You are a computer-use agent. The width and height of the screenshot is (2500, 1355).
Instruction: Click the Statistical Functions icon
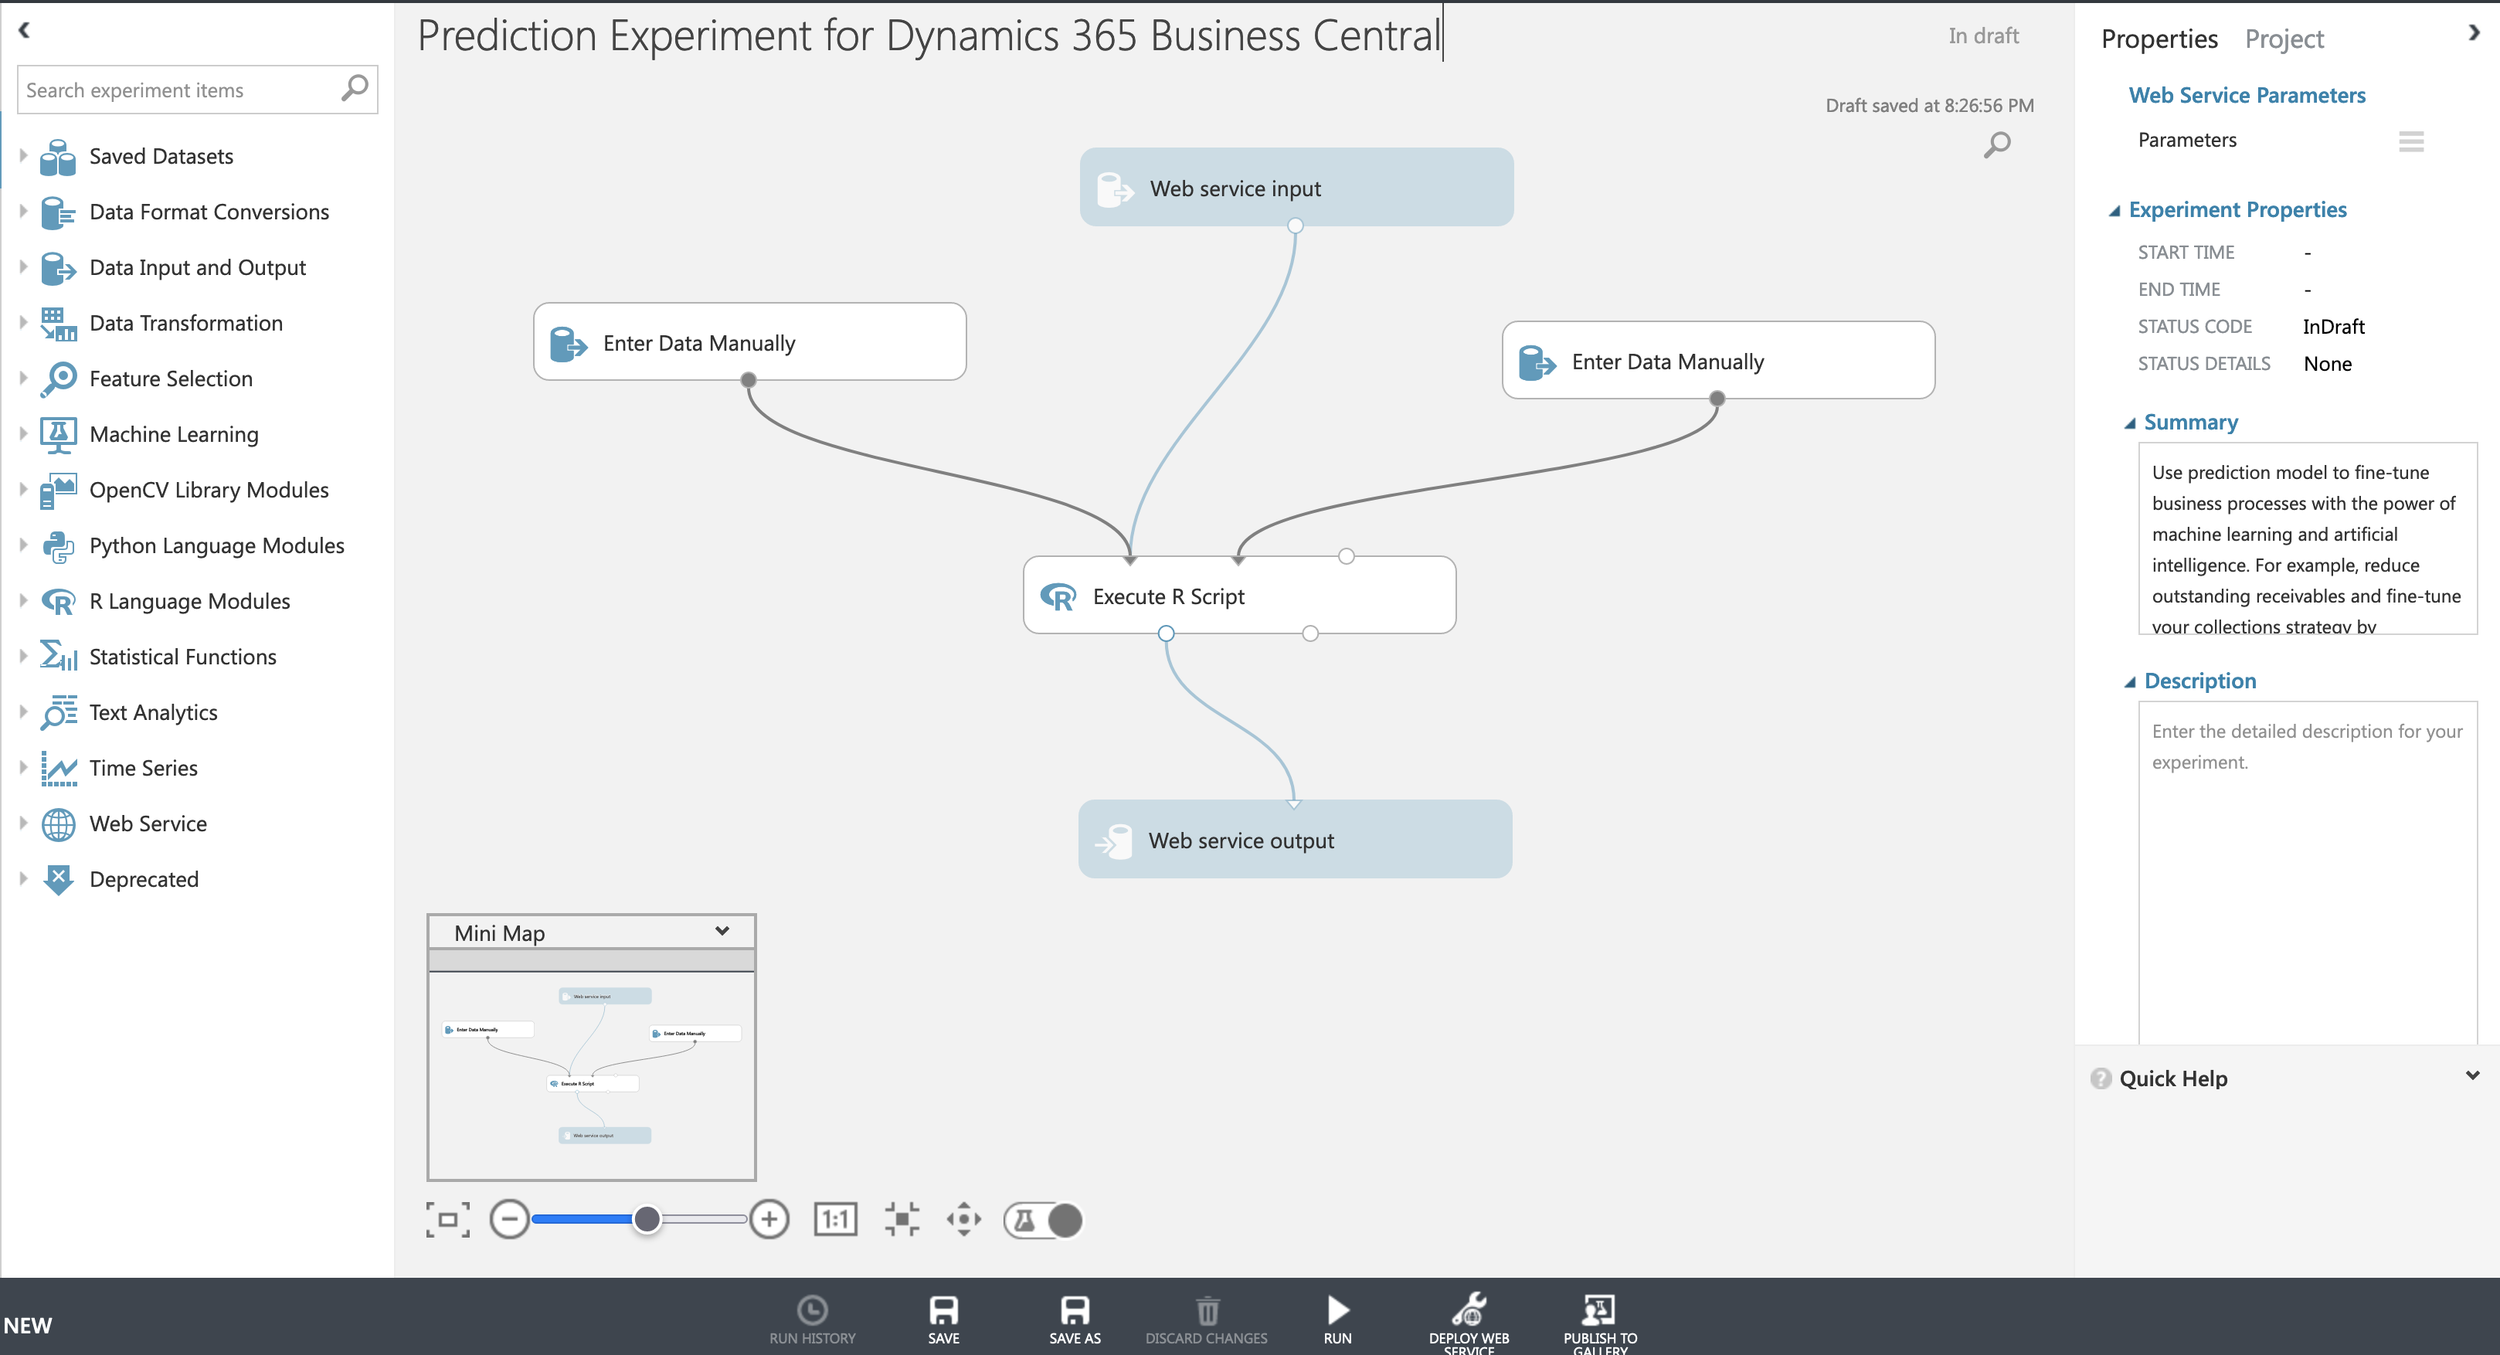[58, 657]
